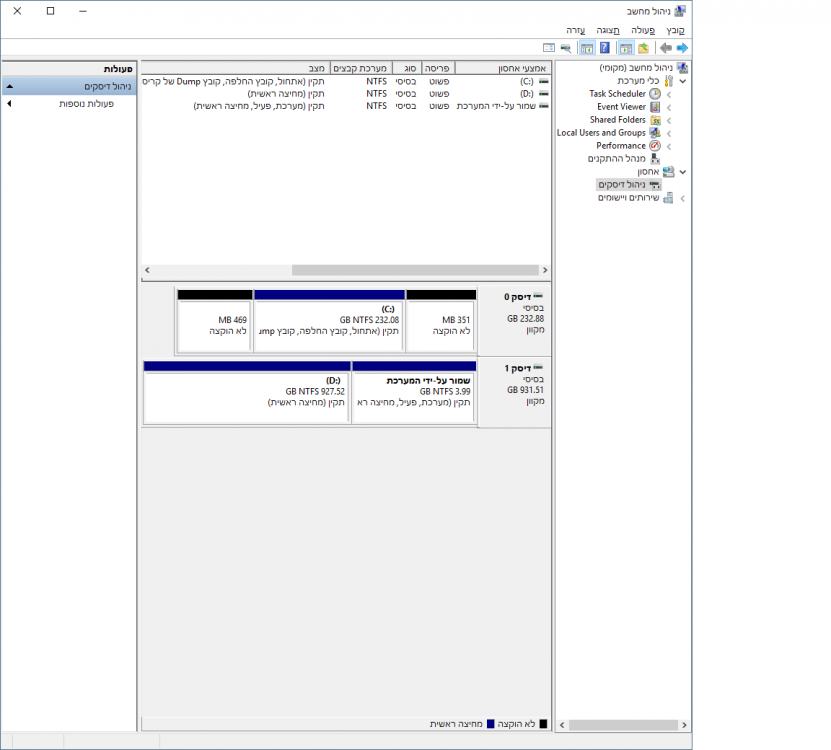Click the אחסון storage icon in the tree
Viewport: 831px width, 750px height.
click(669, 172)
